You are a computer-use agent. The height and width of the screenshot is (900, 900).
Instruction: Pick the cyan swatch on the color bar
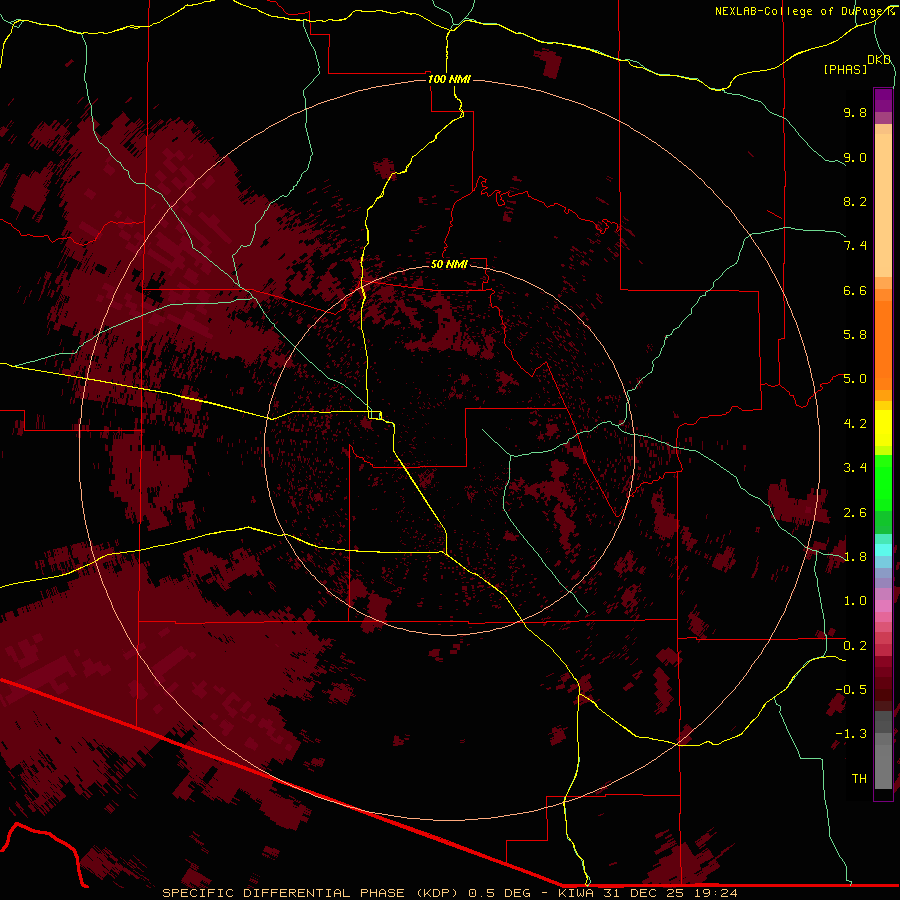tap(883, 550)
